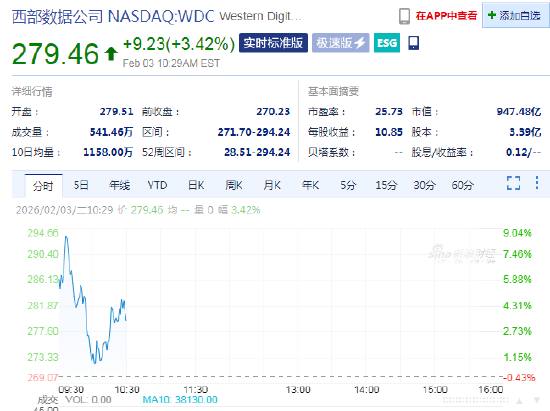
Task: Select the 60分 interval tab
Action: 463,185
